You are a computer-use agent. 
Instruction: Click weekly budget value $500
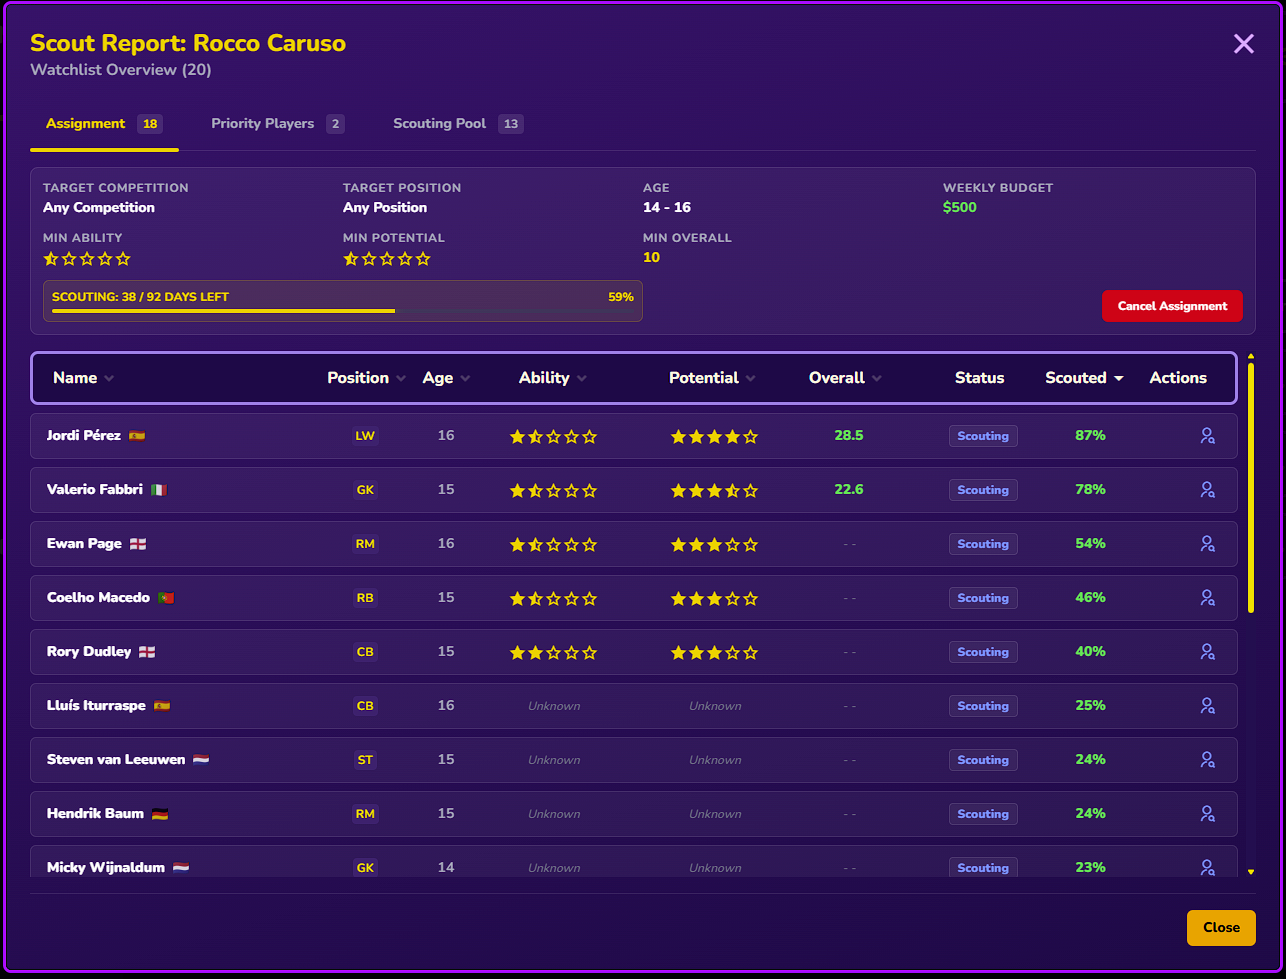coord(960,208)
